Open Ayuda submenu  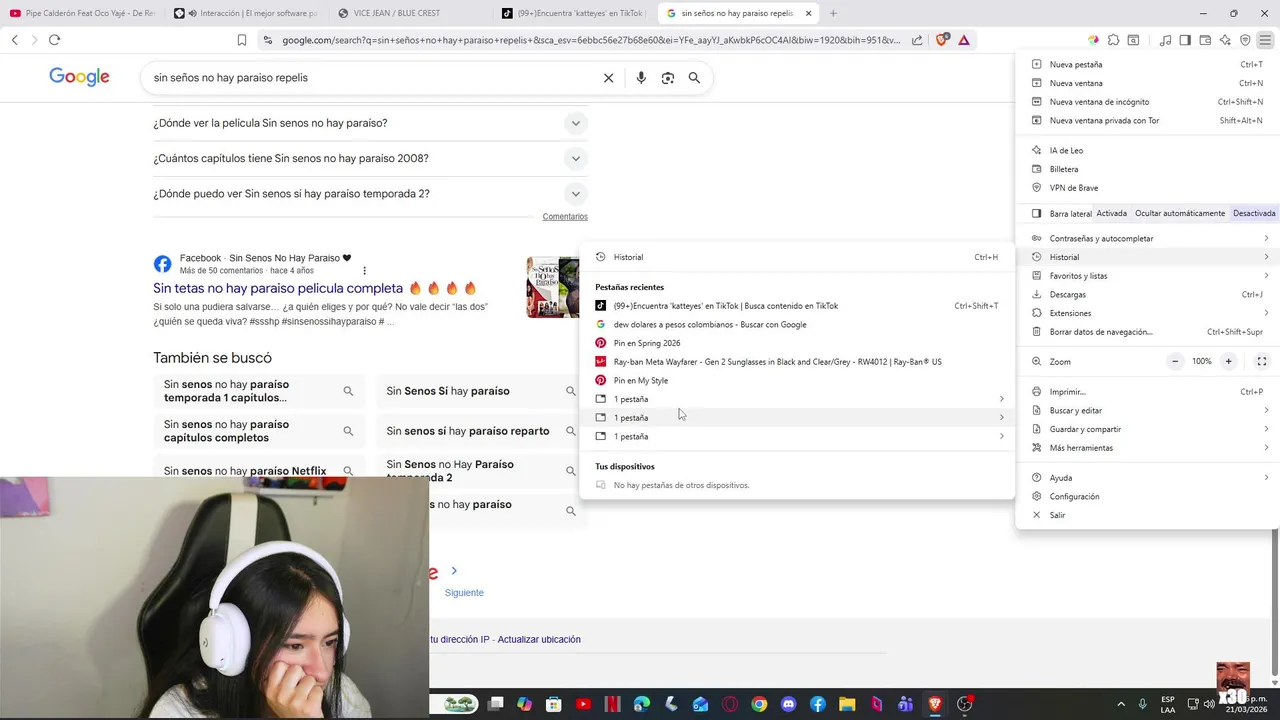click(1148, 478)
